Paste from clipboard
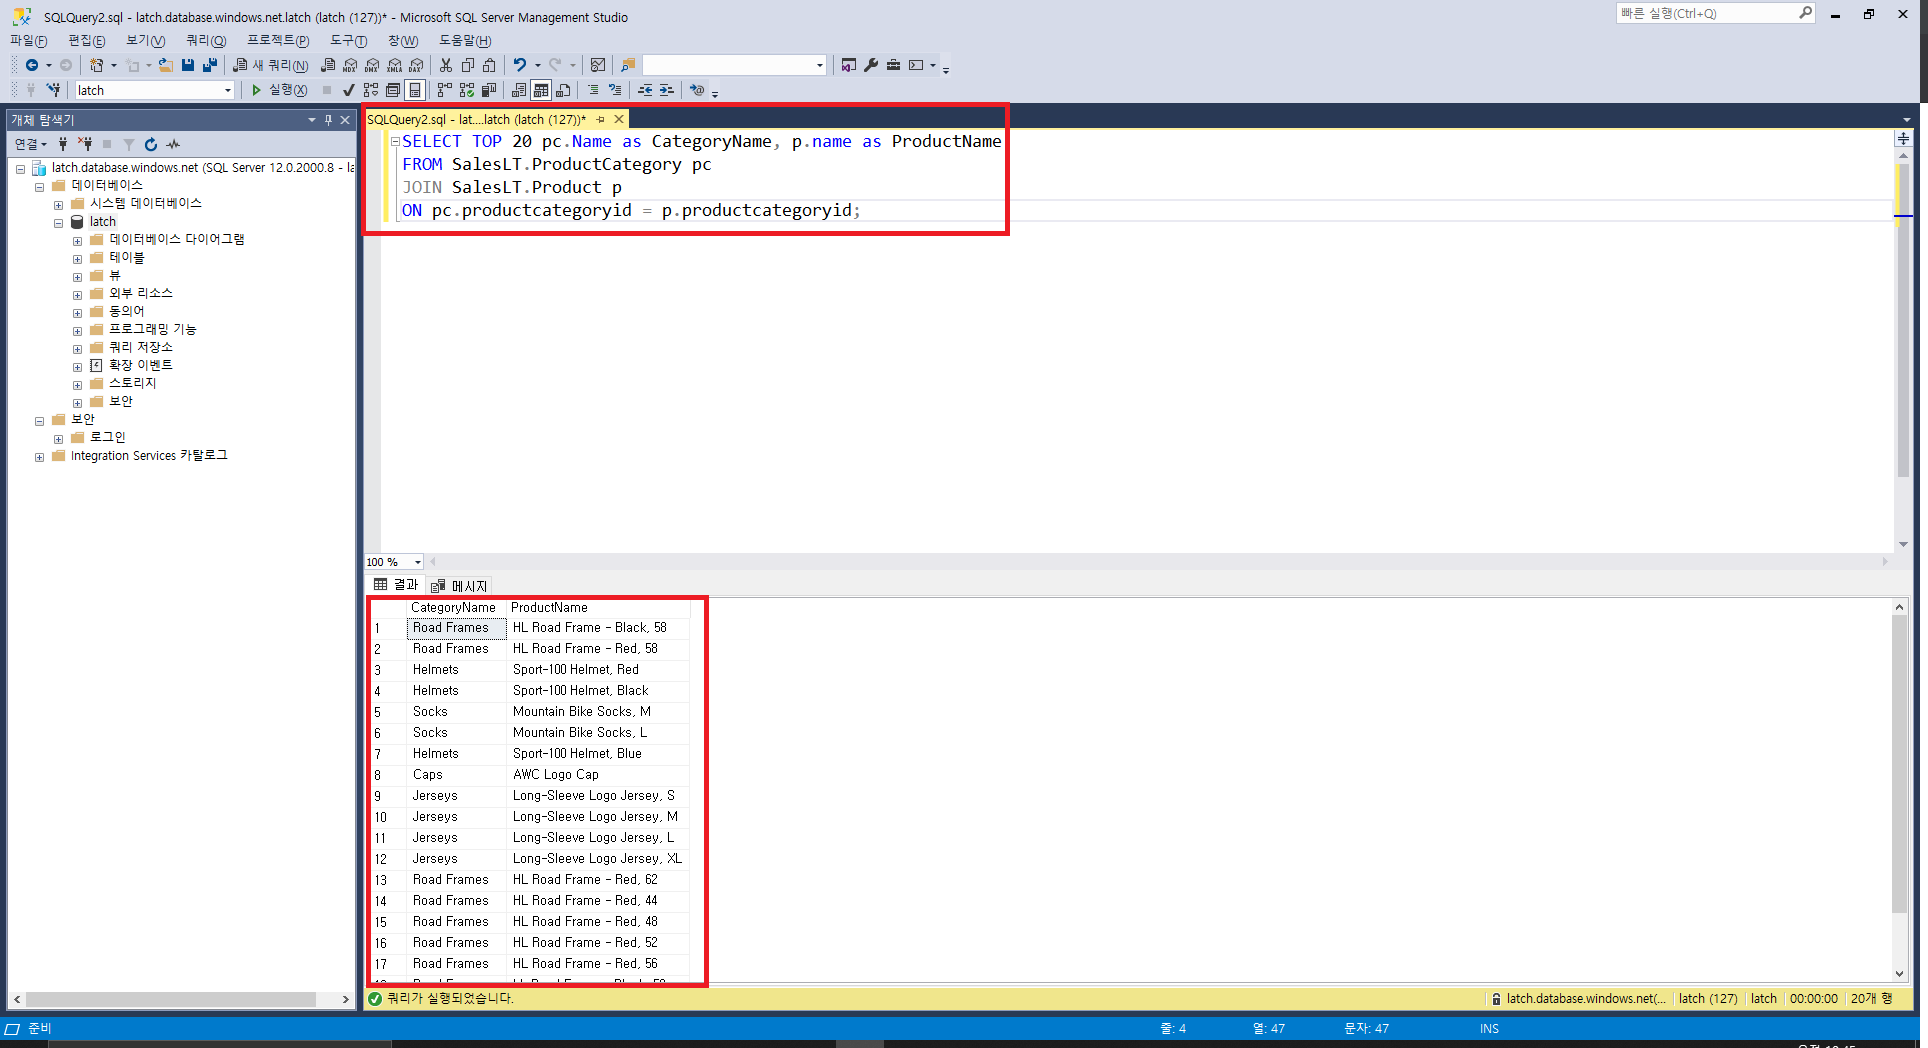 pos(489,65)
